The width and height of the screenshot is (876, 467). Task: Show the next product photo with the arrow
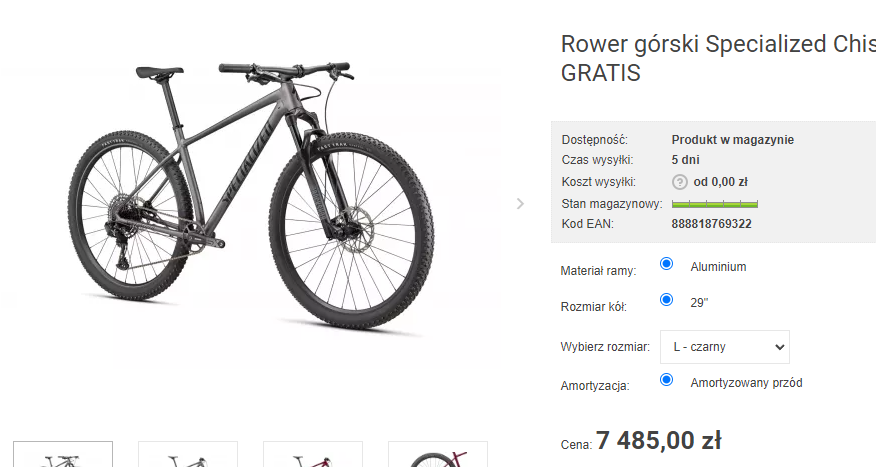click(520, 204)
